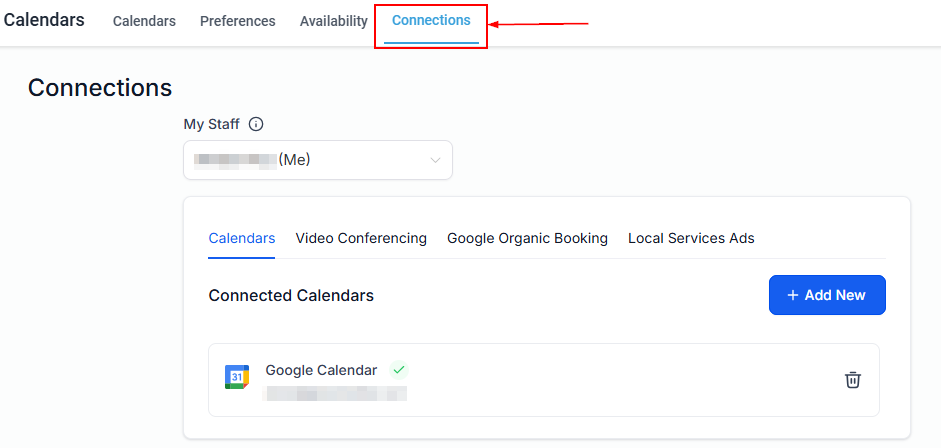The height and width of the screenshot is (448, 941).
Task: Expand staff list using the chevron arrow
Action: click(x=435, y=160)
